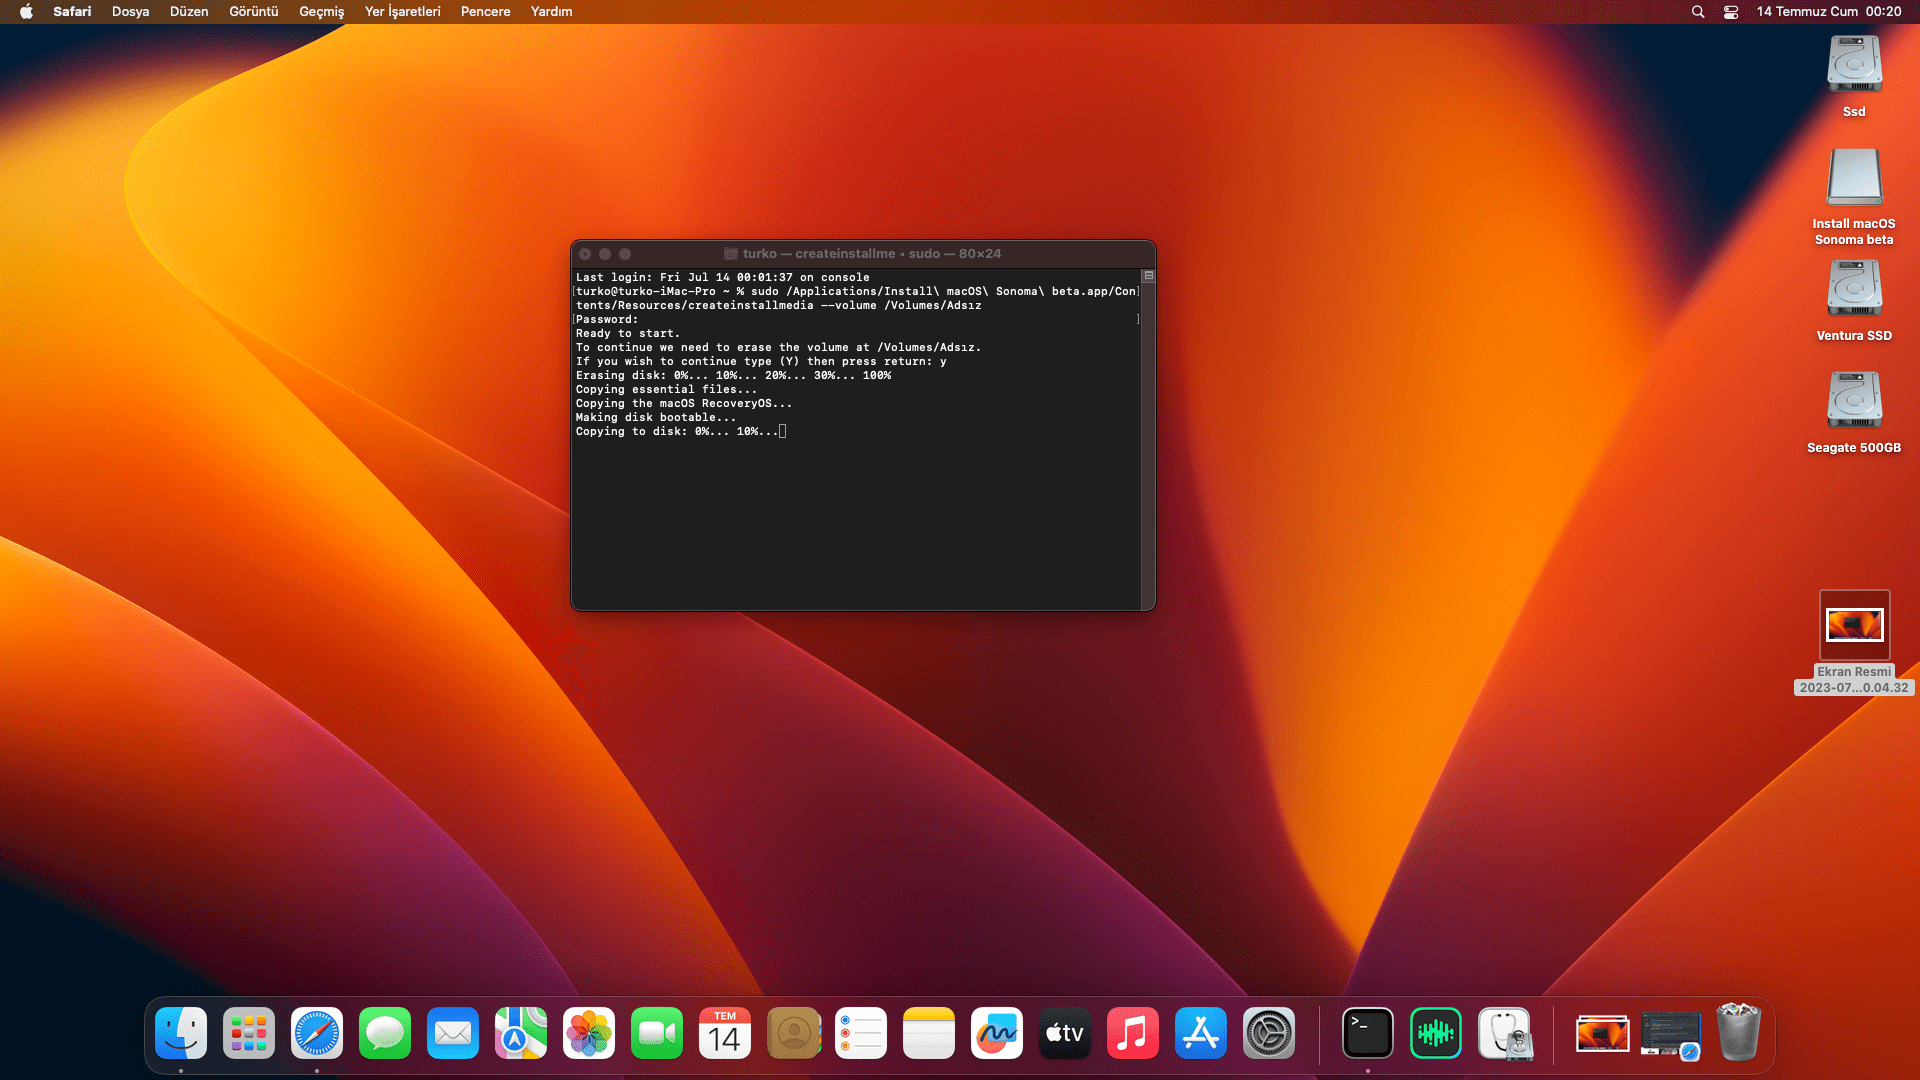Viewport: 1920px width, 1080px height.
Task: Open Freeform from the Dock
Action: coord(996,1033)
